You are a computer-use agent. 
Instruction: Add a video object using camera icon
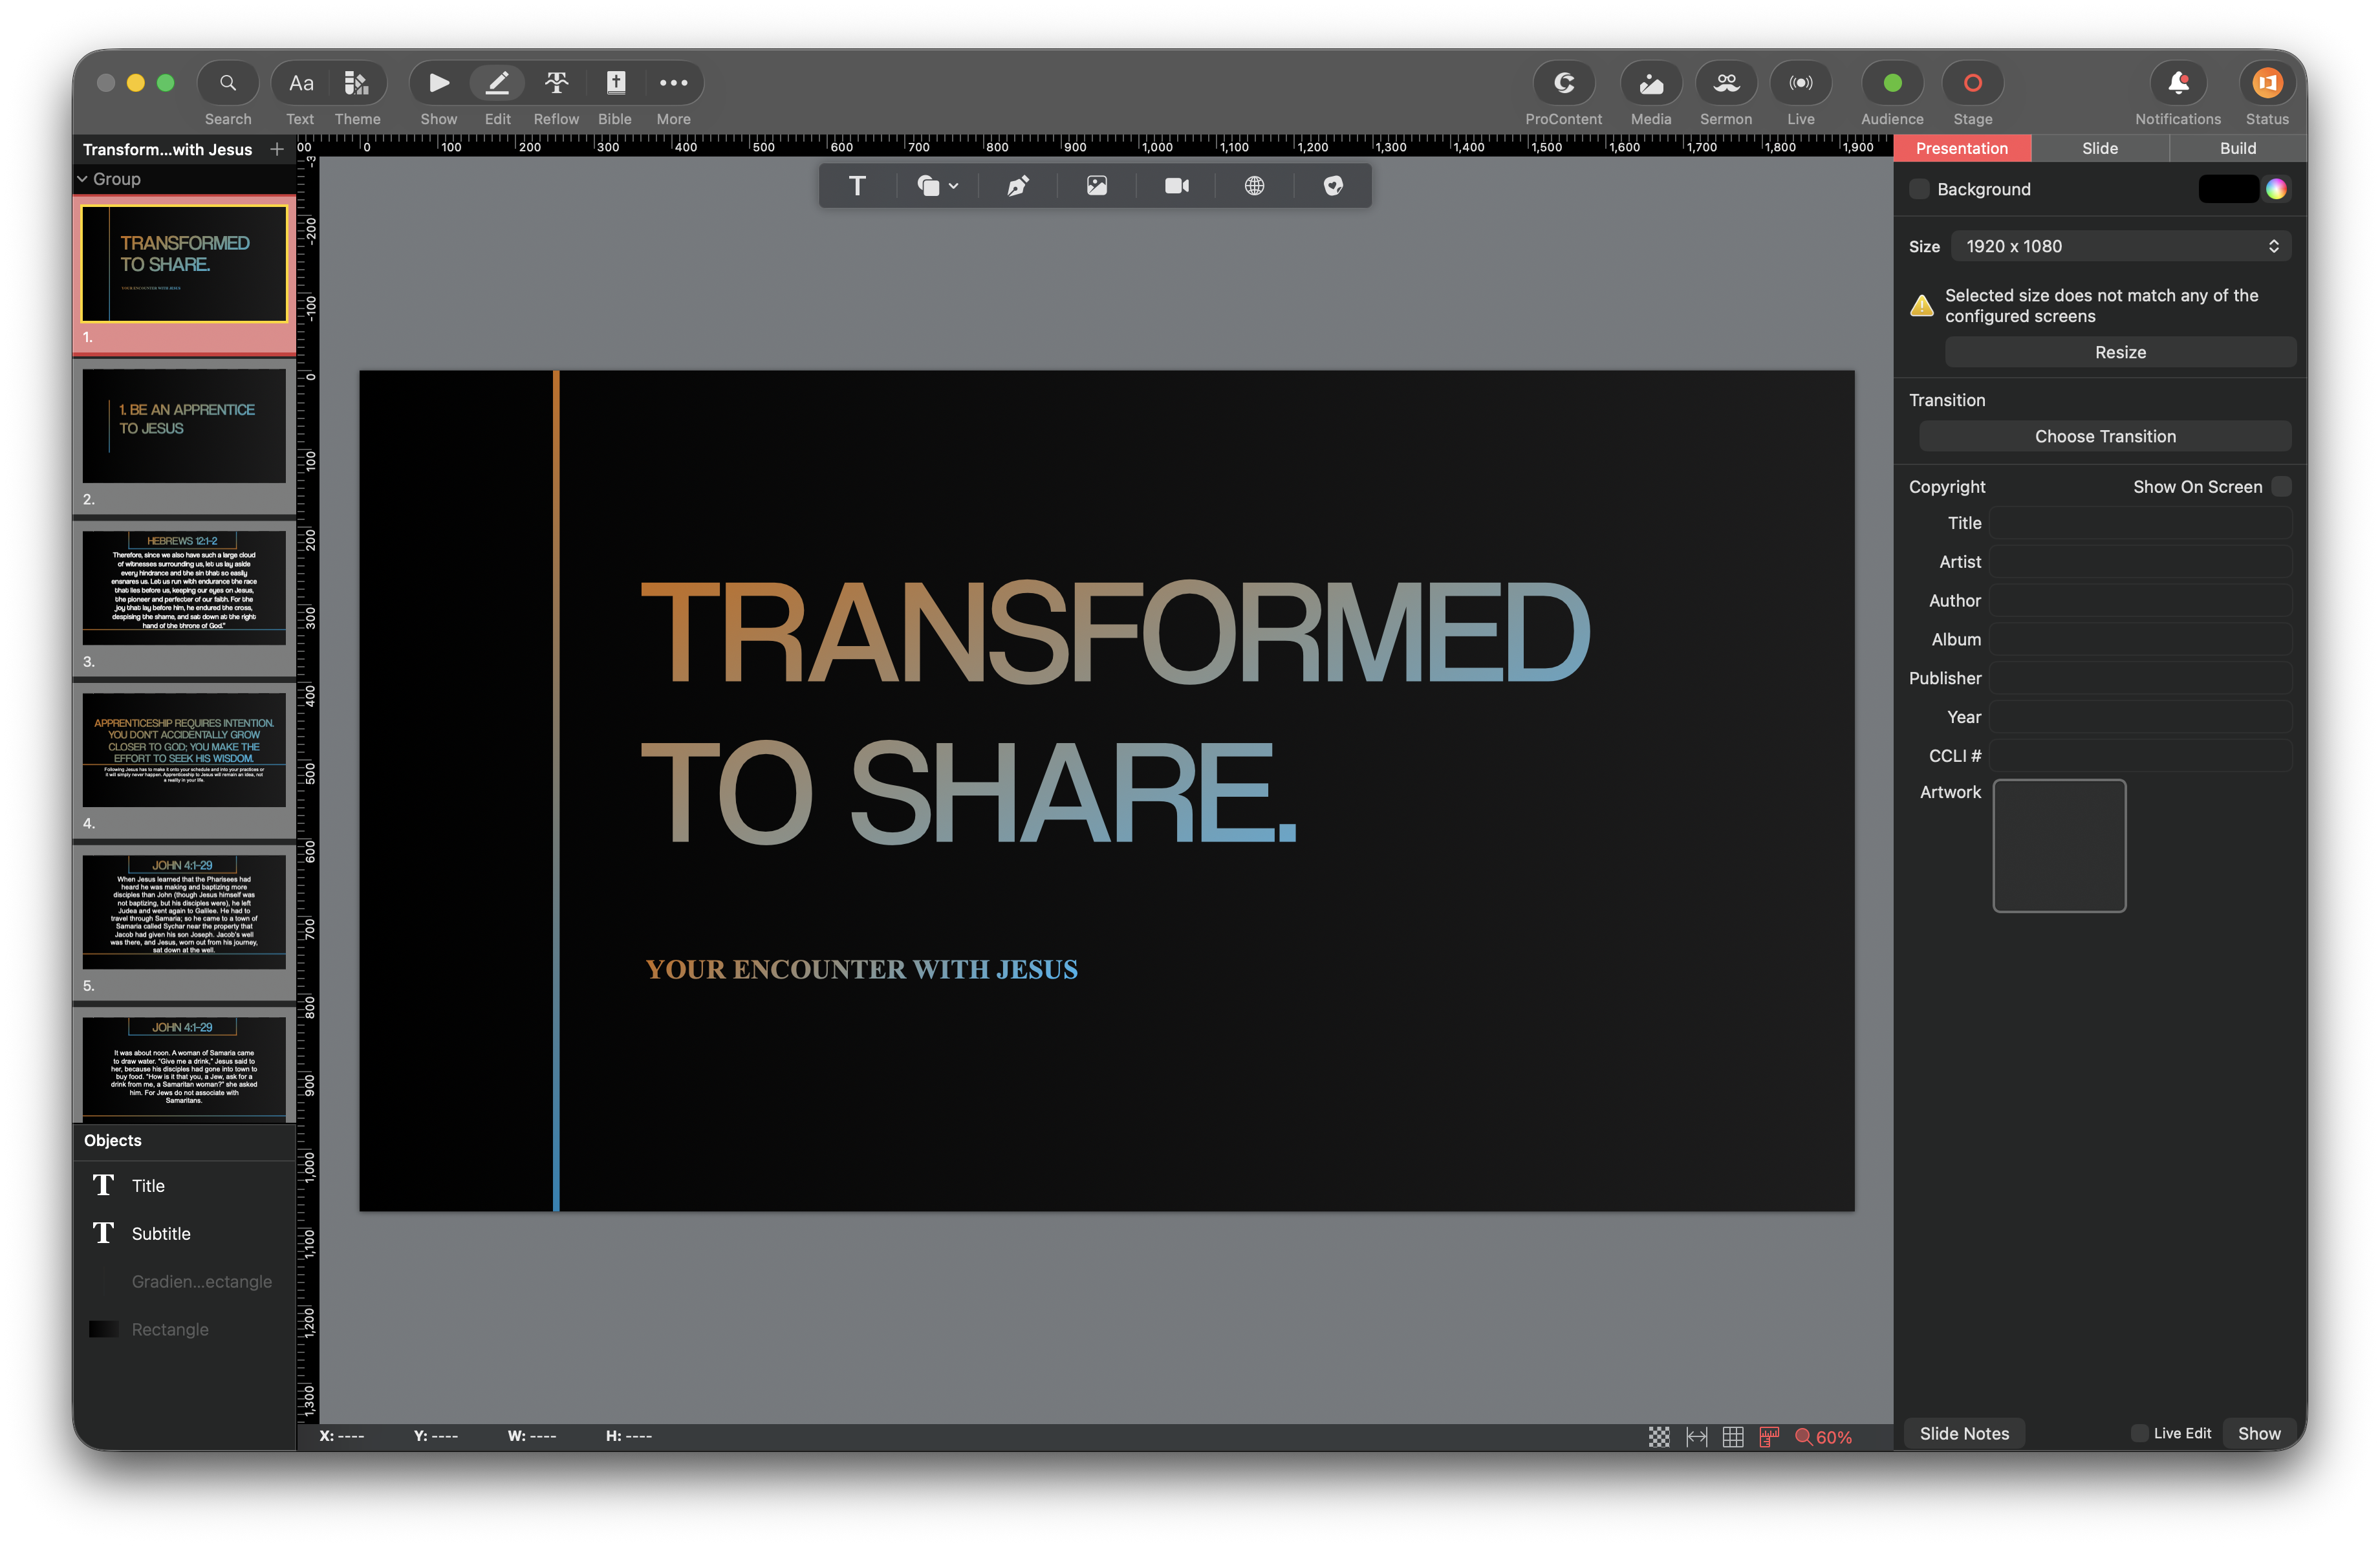coord(1176,186)
